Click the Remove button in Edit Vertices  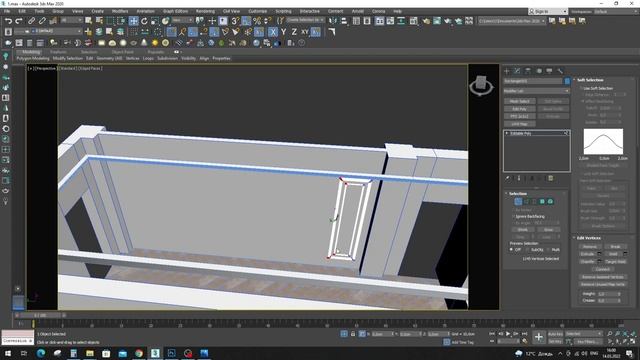pyautogui.click(x=589, y=247)
